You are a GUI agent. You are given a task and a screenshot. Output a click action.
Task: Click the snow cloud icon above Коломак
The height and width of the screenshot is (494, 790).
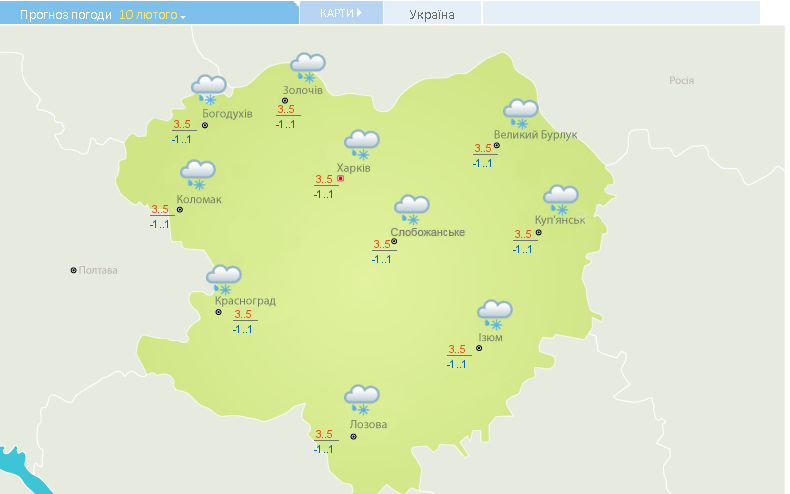[x=198, y=174]
